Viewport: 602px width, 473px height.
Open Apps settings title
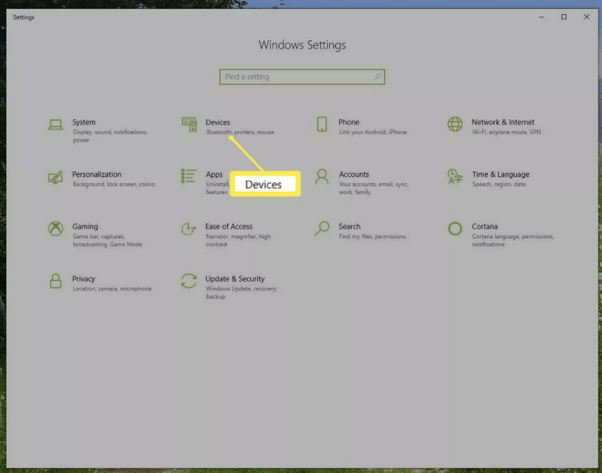214,174
